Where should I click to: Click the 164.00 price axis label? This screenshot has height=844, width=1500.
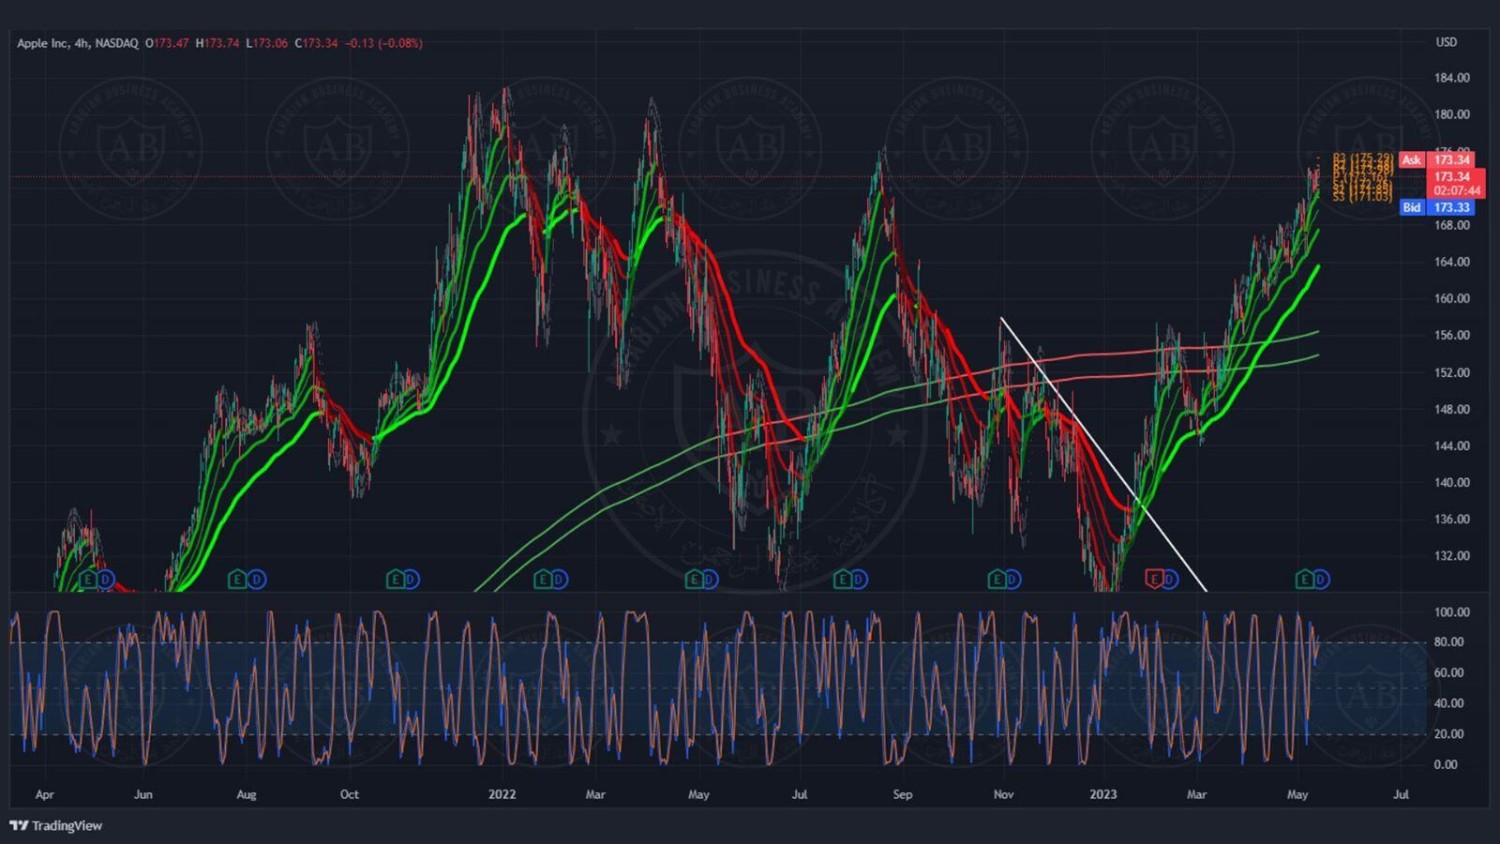(x=1452, y=262)
